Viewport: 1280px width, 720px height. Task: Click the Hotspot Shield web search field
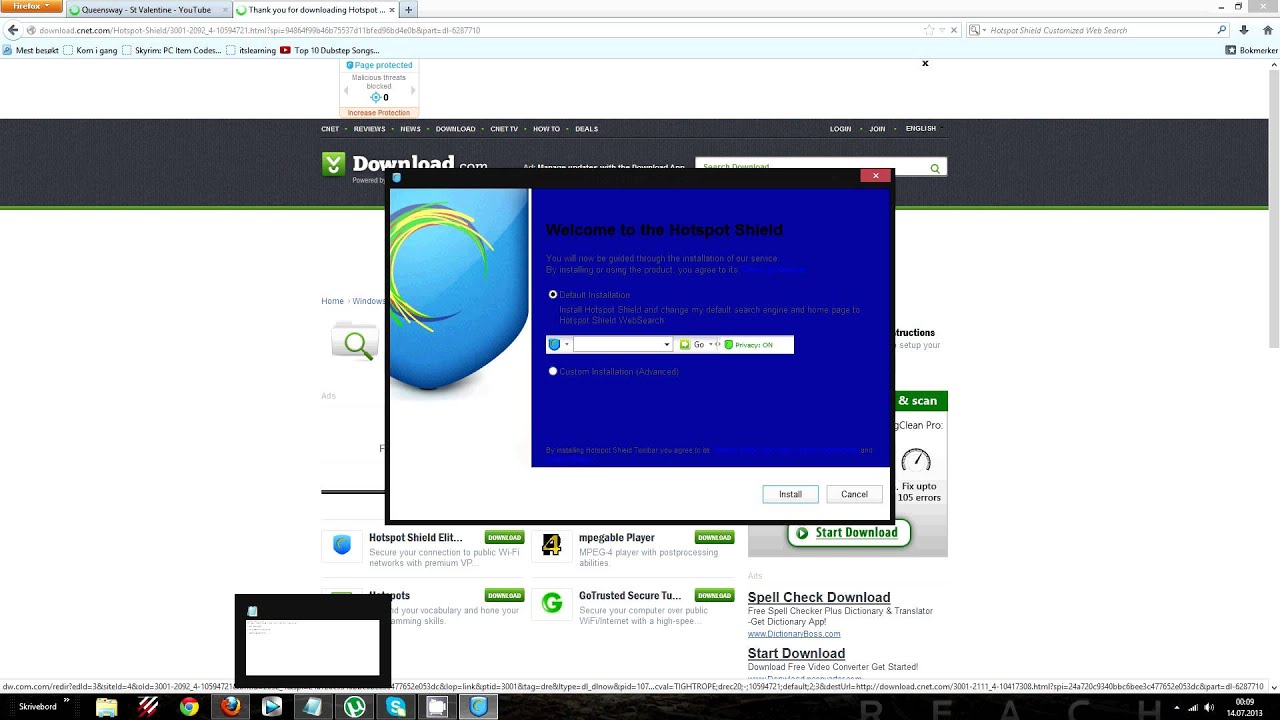(x=1100, y=30)
